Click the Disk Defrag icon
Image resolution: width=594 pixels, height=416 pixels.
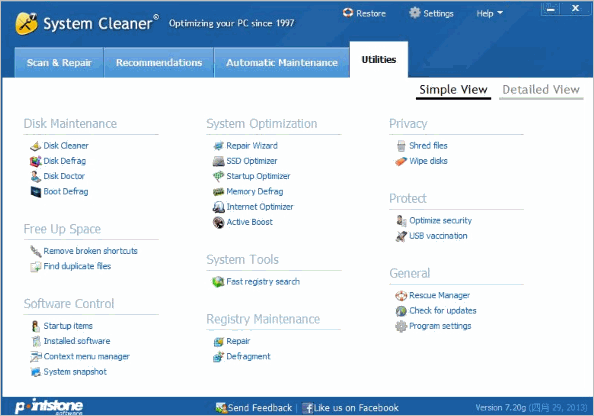click(x=36, y=161)
